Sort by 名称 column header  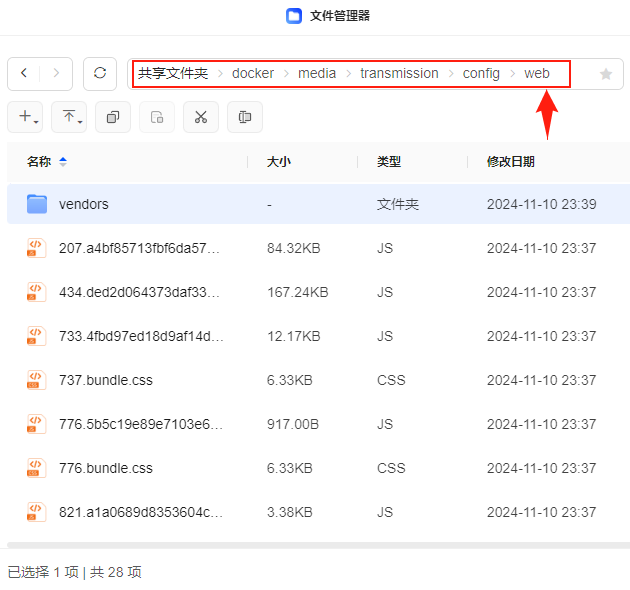[x=39, y=162]
